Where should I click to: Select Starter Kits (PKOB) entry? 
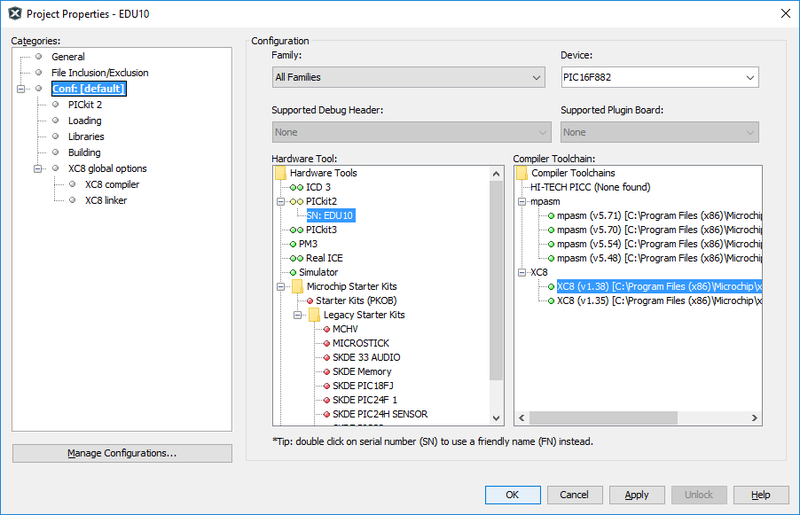(x=356, y=301)
